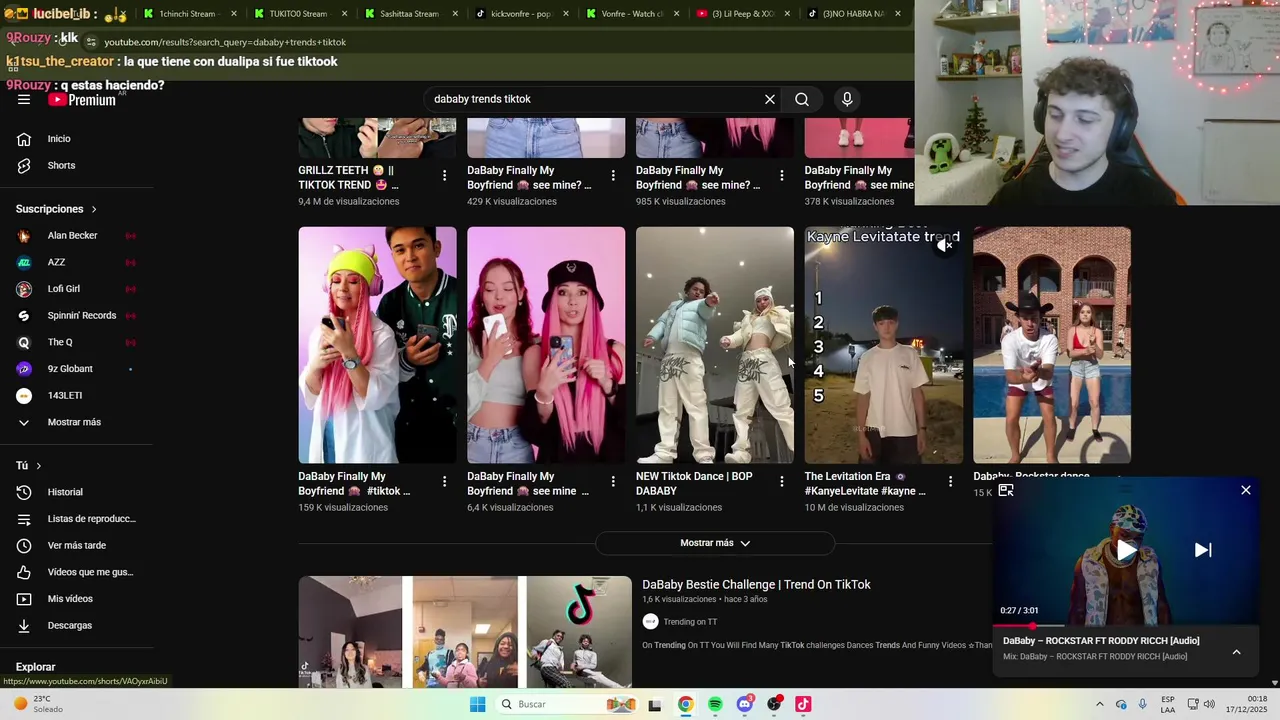Unmute the Kayne Levitate short preview
The image size is (1280, 720).
click(x=945, y=245)
